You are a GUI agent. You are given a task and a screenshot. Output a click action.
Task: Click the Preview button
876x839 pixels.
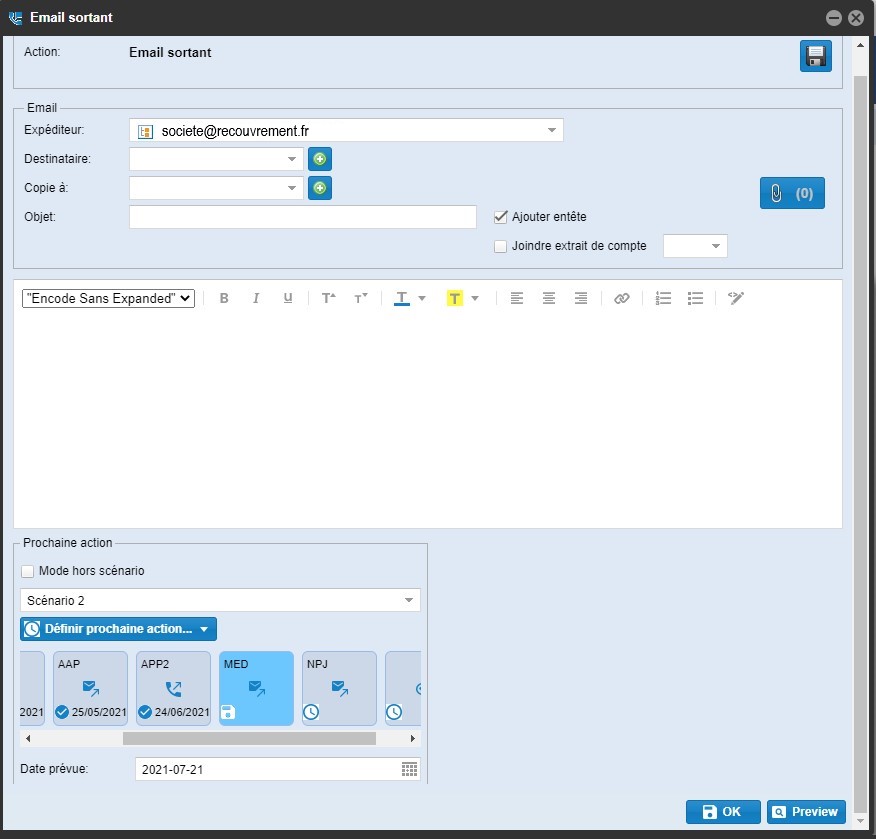coord(806,812)
